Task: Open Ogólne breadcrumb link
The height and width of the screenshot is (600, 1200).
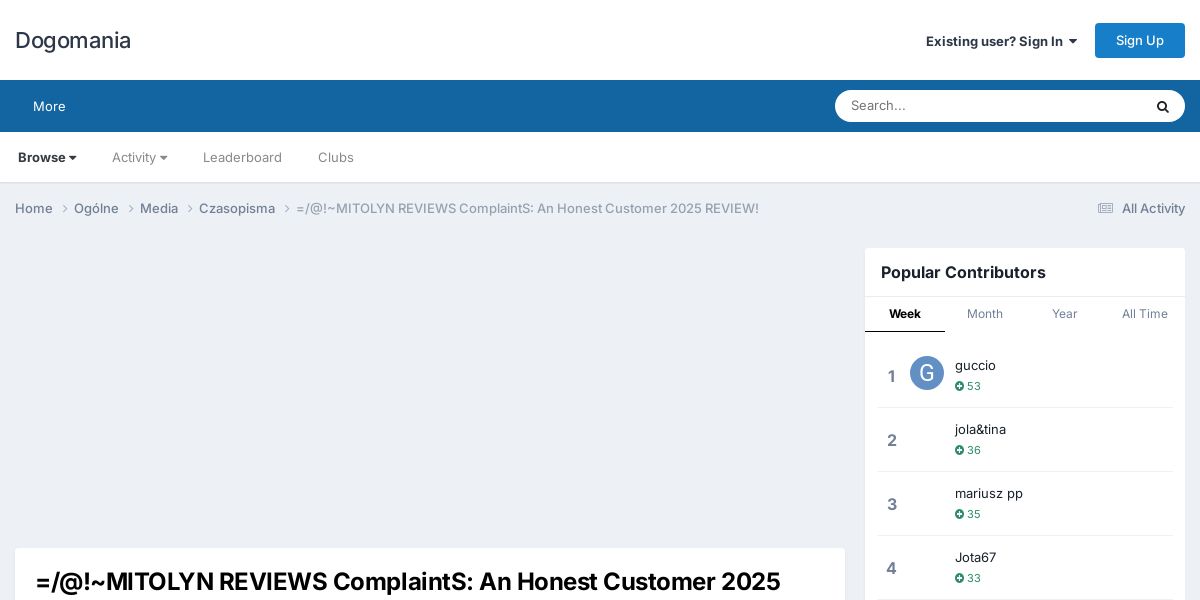Action: 96,208
